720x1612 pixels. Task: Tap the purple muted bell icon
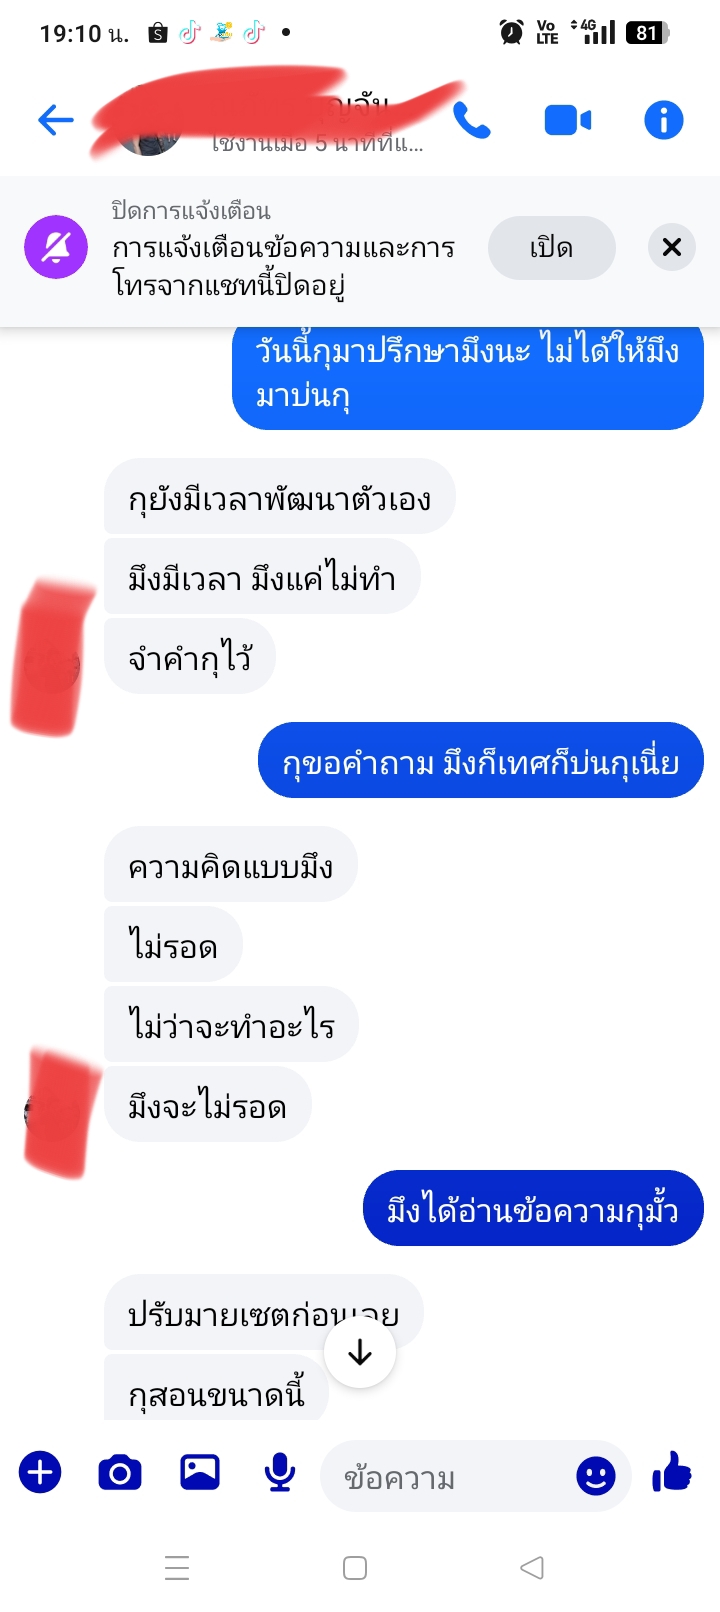pos(56,247)
